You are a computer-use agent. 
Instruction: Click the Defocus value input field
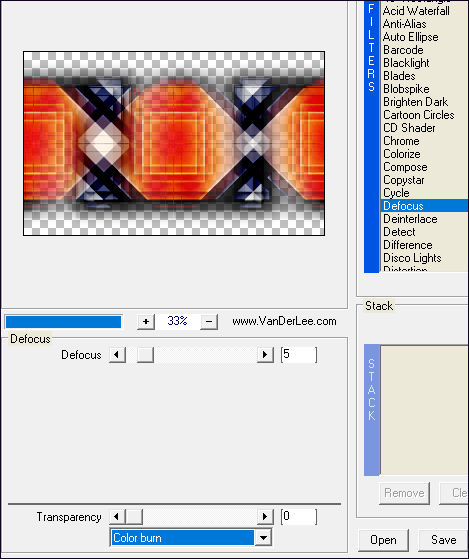click(x=299, y=355)
